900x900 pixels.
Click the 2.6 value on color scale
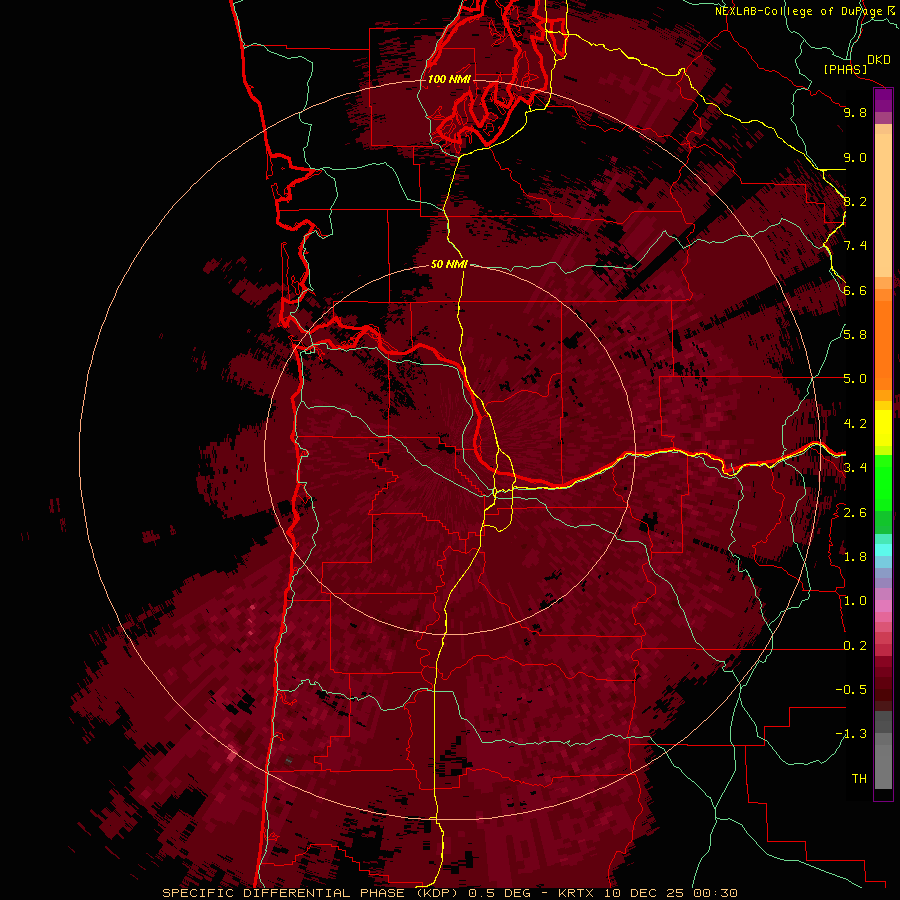coord(855,513)
